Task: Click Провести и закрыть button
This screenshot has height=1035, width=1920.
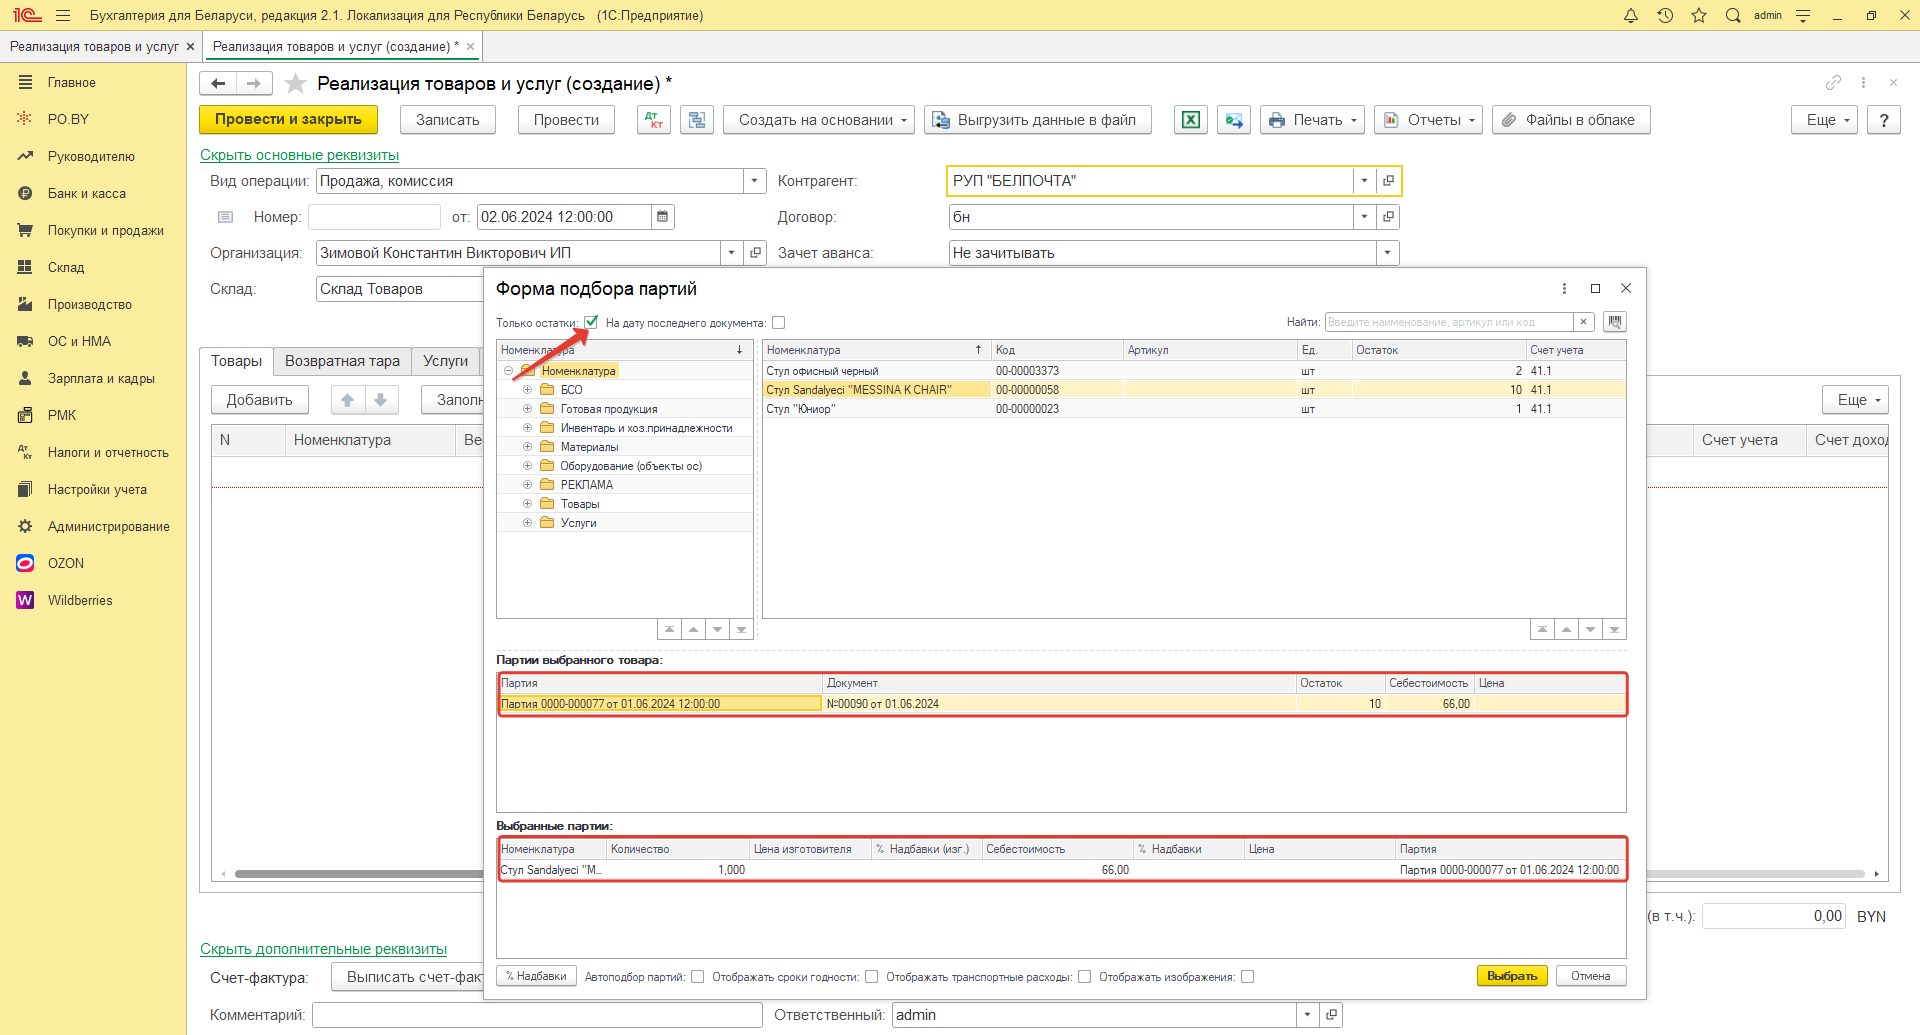Action: pyautogui.click(x=288, y=120)
